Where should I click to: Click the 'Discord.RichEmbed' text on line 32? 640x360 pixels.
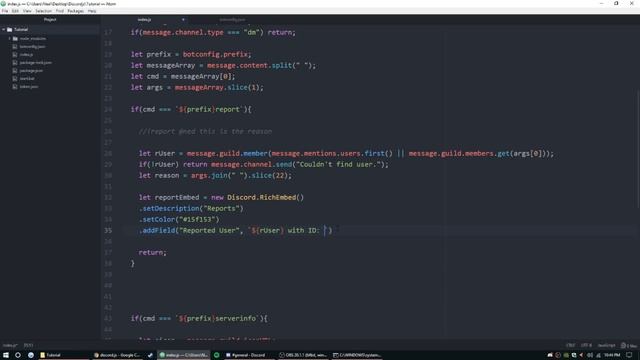262,198
